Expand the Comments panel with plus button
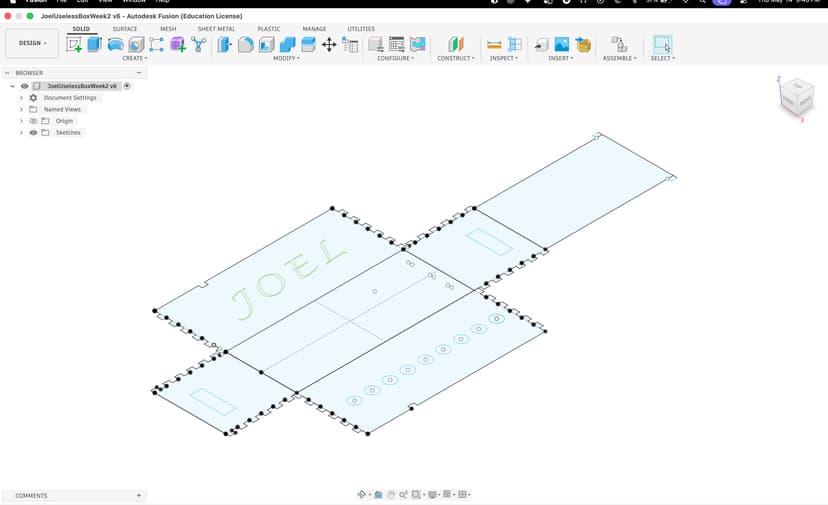The height and width of the screenshot is (505, 828). tap(139, 495)
